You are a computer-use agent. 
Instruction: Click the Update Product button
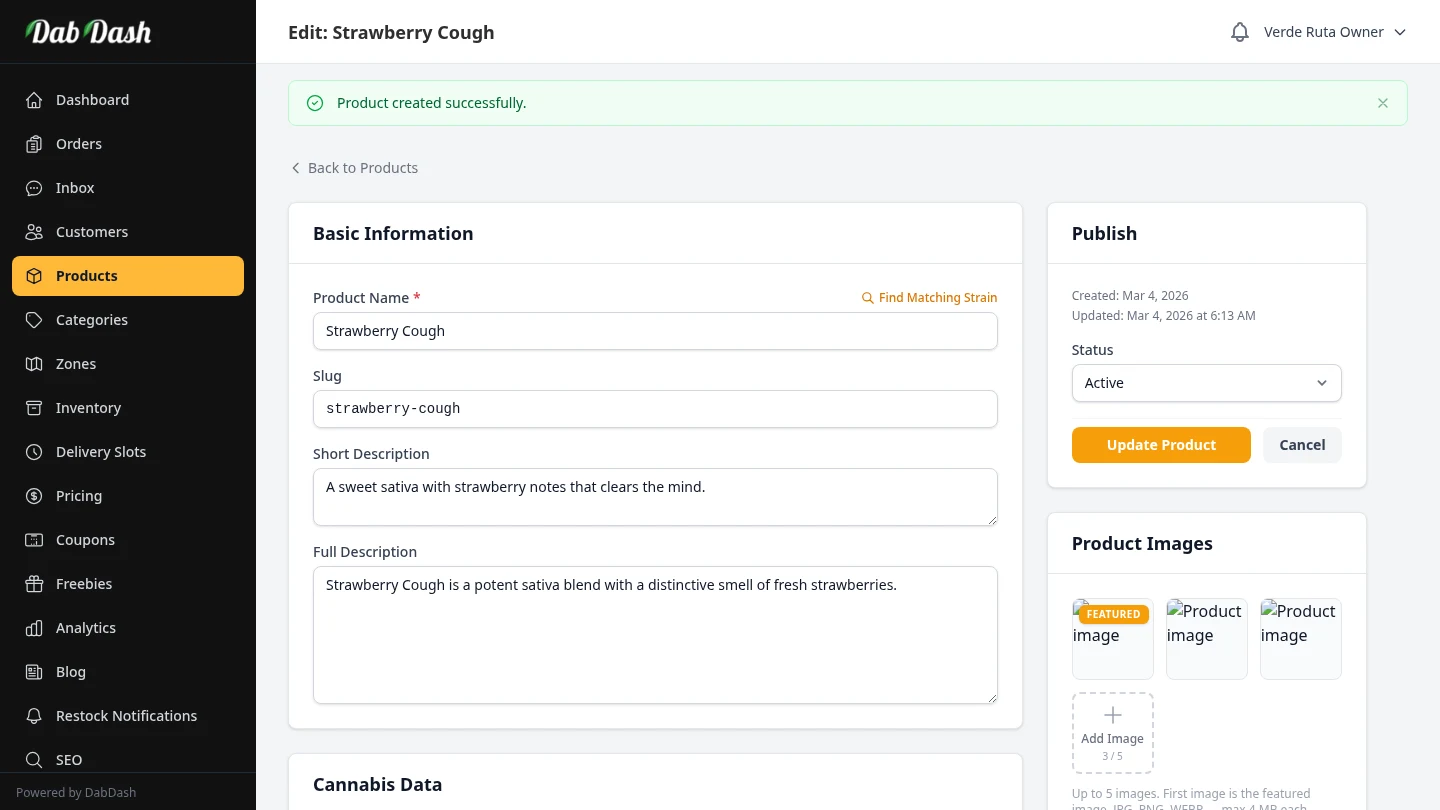[1161, 445]
